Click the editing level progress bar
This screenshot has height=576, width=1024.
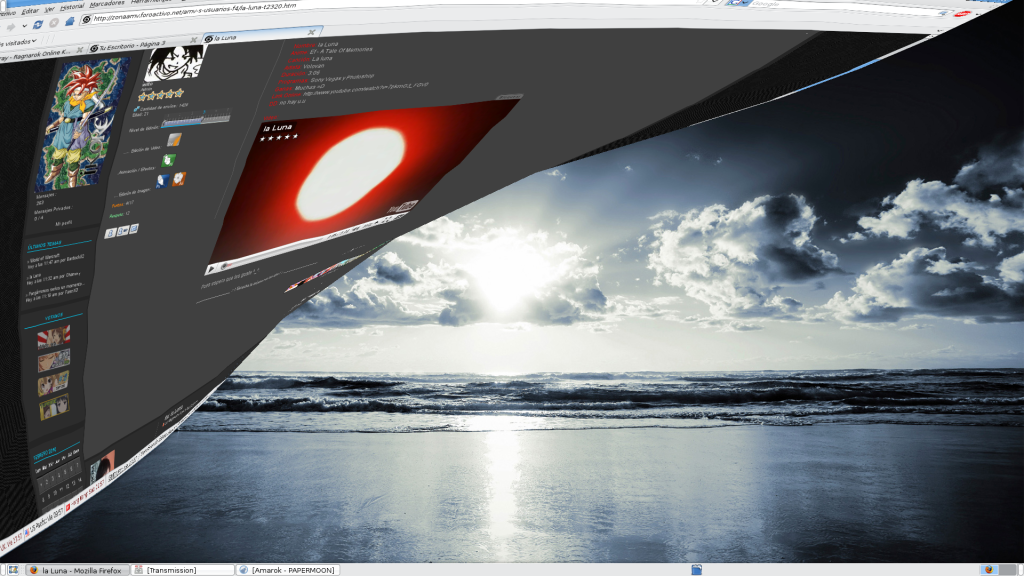click(x=195, y=120)
